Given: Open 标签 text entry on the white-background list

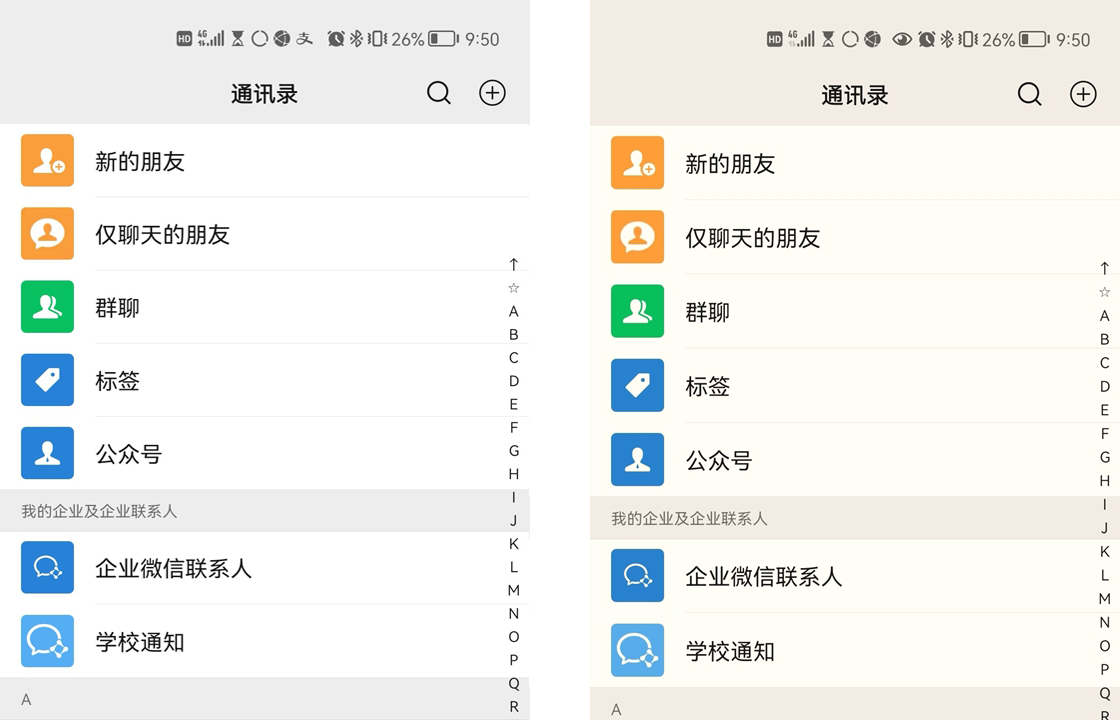Looking at the screenshot, I should pyautogui.click(x=117, y=381).
